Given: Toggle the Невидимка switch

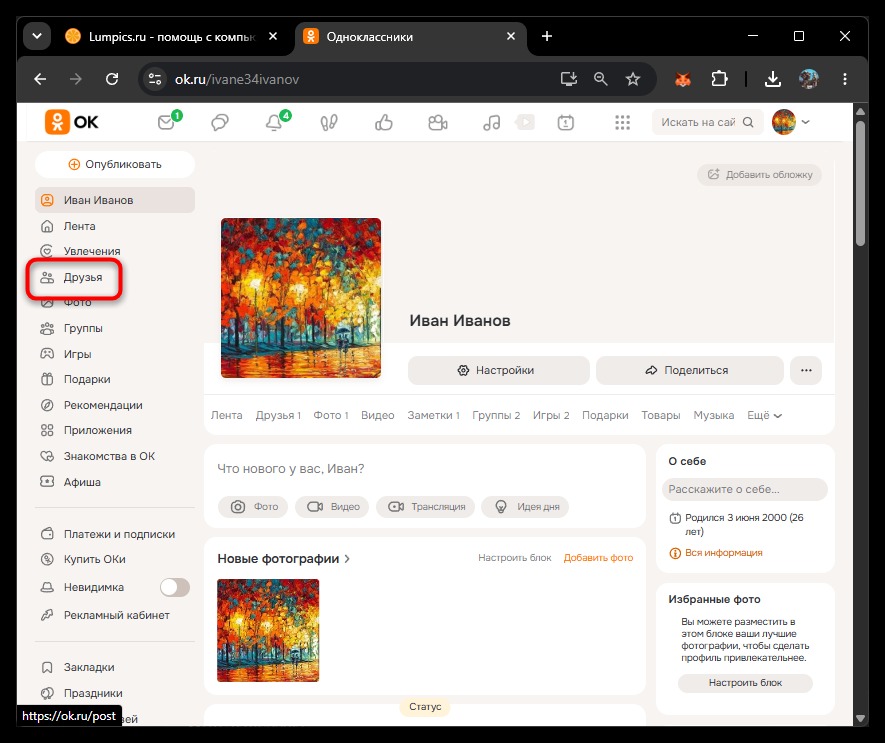Looking at the screenshot, I should coord(175,587).
